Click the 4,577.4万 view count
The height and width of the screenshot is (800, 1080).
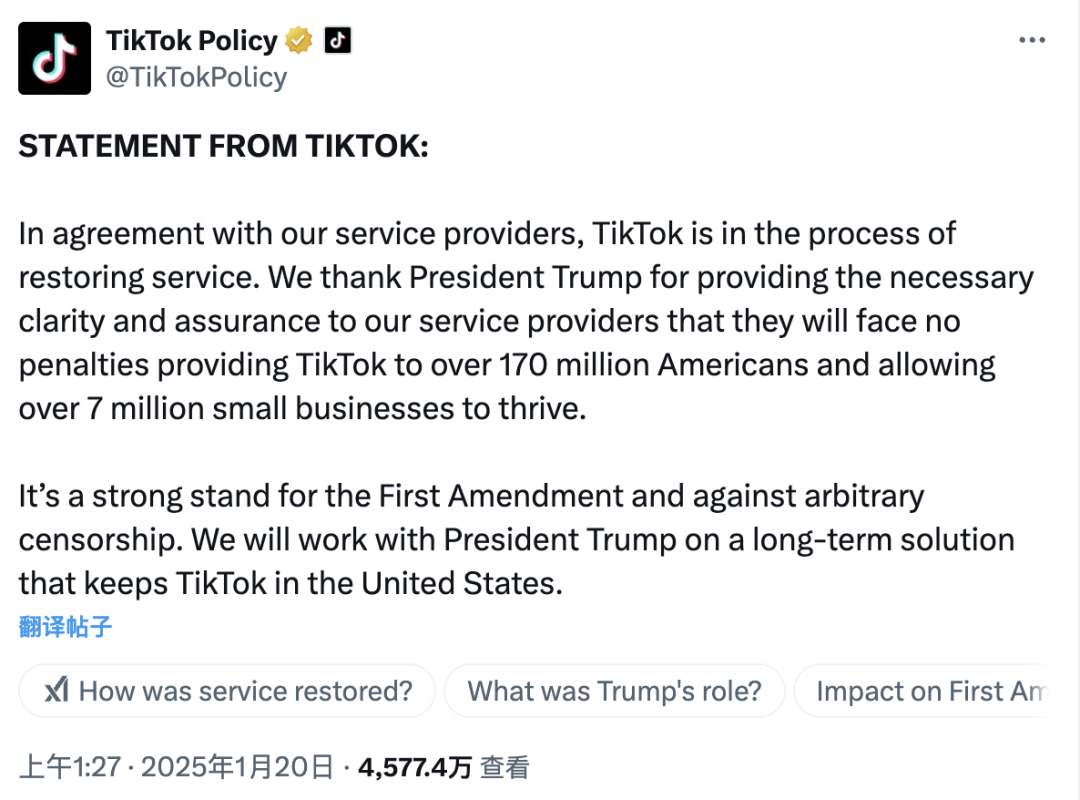coord(415,767)
